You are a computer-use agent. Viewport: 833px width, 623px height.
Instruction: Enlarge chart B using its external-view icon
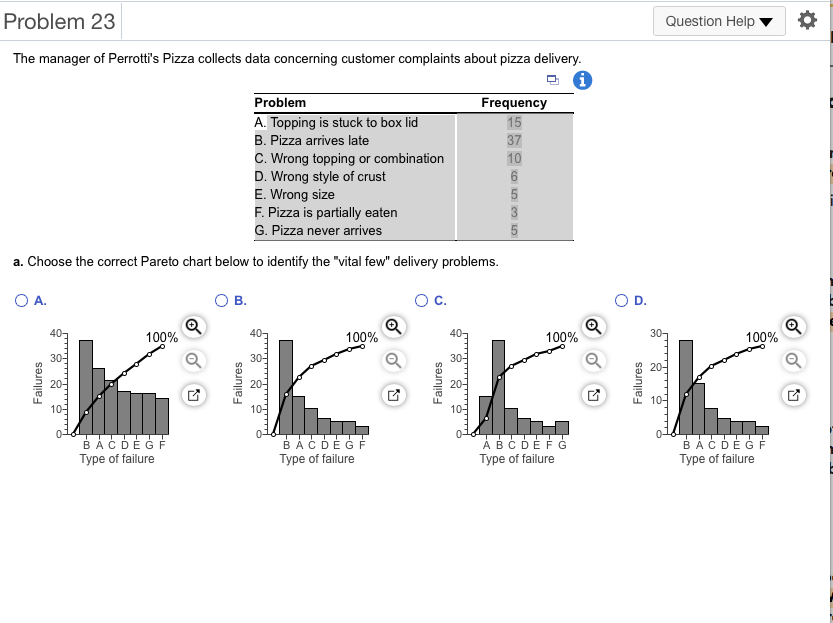point(393,395)
